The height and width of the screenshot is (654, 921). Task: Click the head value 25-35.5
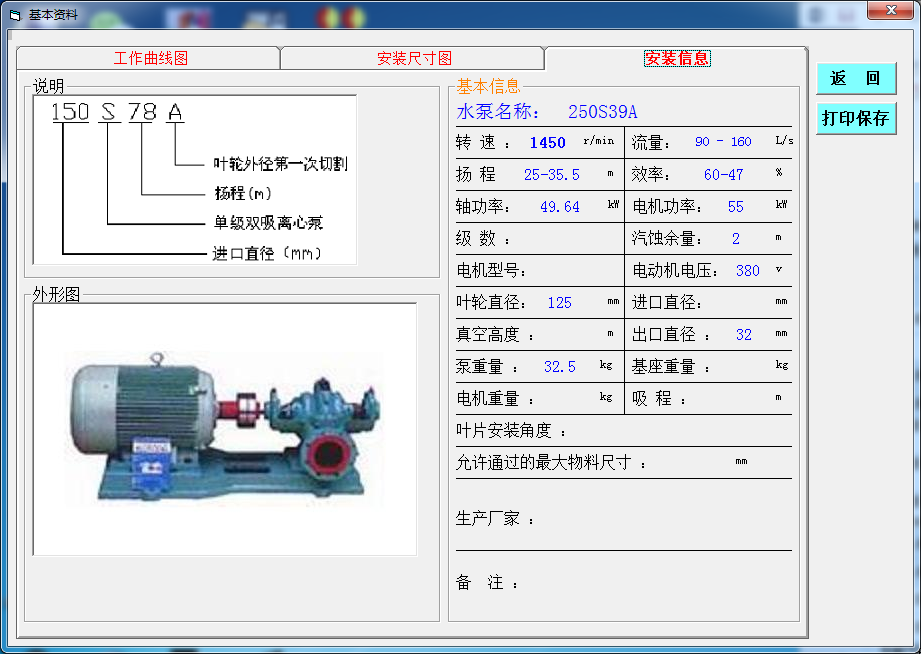(x=552, y=175)
